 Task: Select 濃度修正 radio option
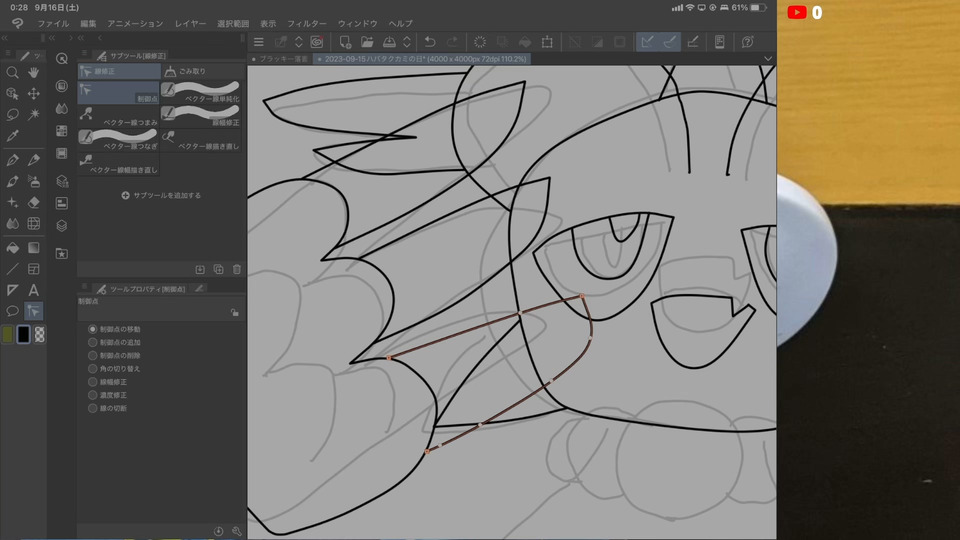point(92,395)
